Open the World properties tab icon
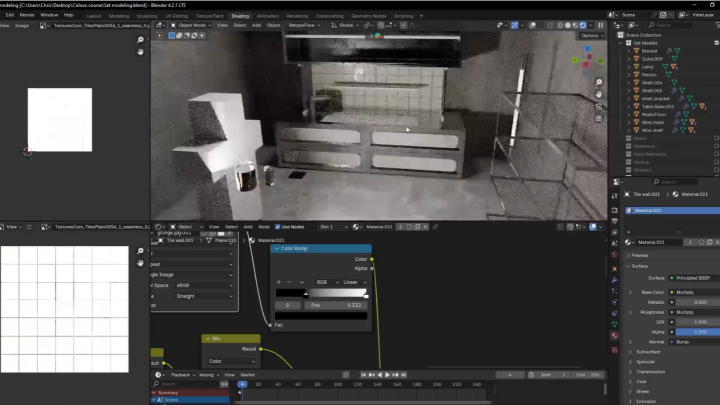This screenshot has height=405, width=720. [615, 254]
